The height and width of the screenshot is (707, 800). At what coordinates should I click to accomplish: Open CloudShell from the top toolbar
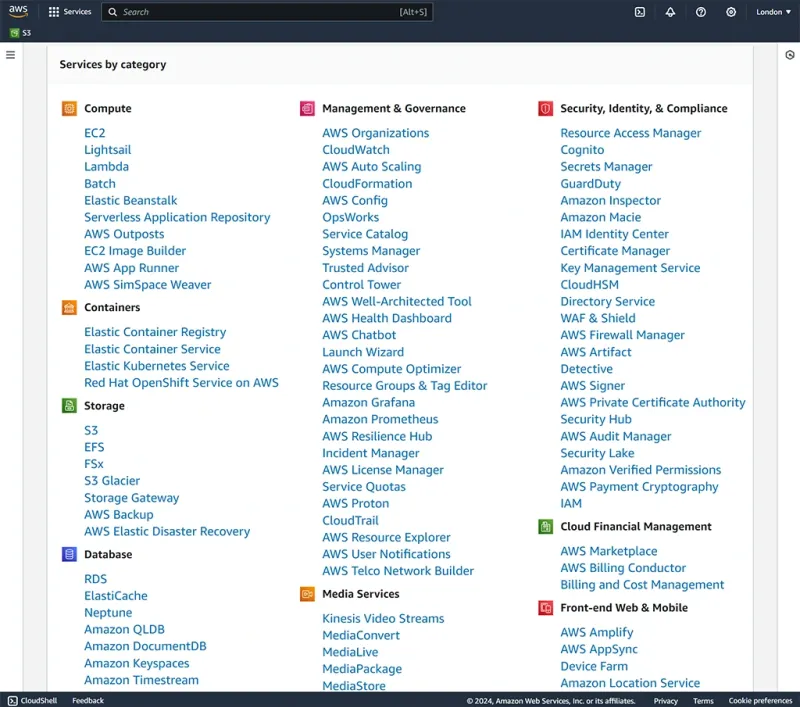640,12
